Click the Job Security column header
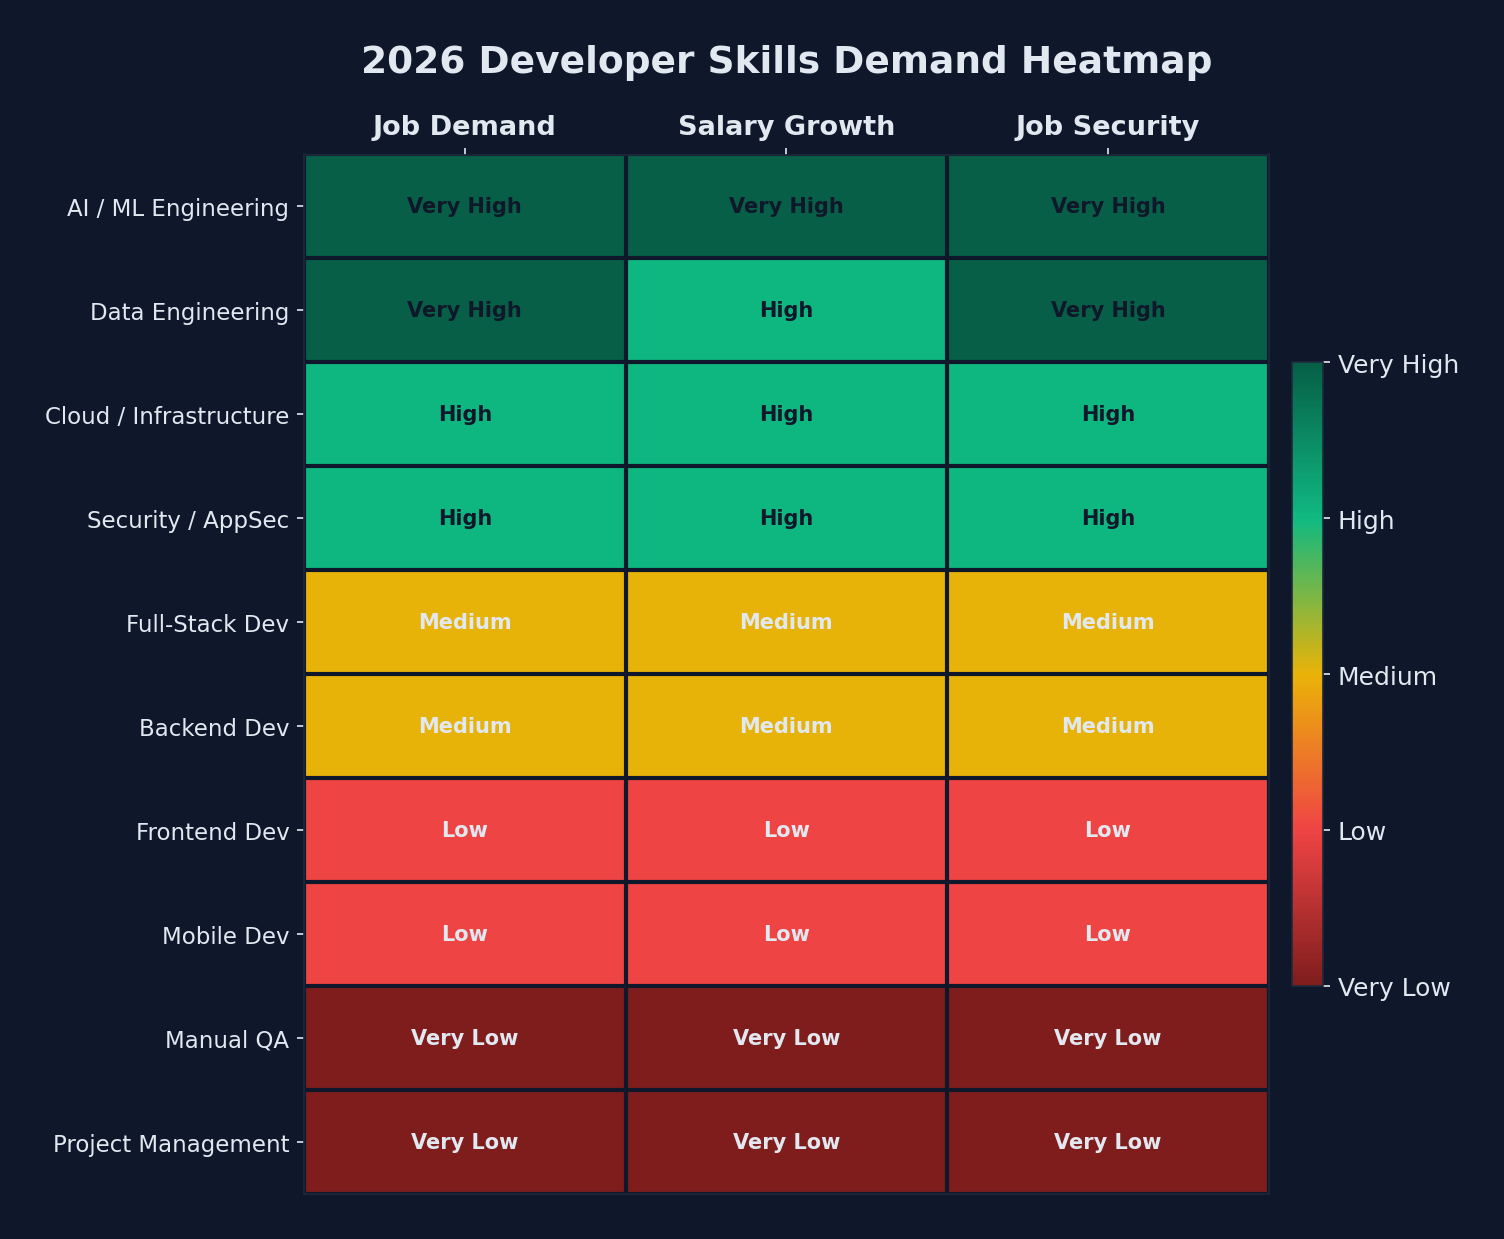The width and height of the screenshot is (1504, 1239). [x=1107, y=126]
